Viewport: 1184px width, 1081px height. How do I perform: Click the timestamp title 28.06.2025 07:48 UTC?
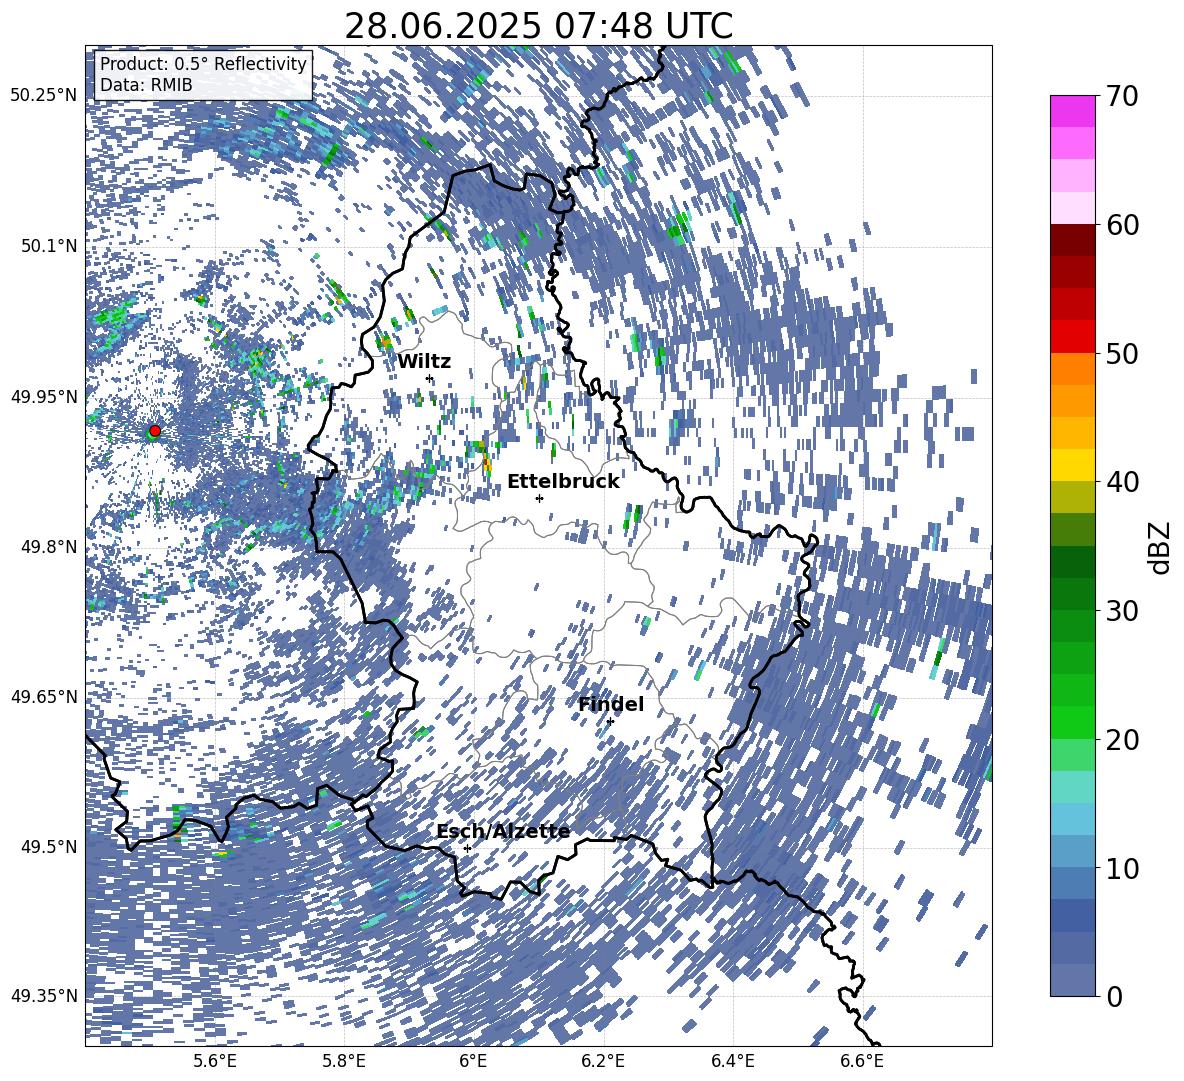pyautogui.click(x=538, y=26)
